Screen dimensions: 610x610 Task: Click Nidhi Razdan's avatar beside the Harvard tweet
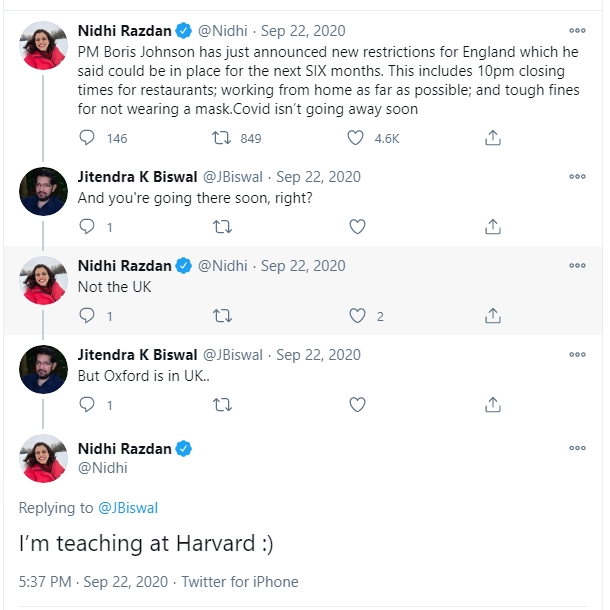[x=43, y=459]
